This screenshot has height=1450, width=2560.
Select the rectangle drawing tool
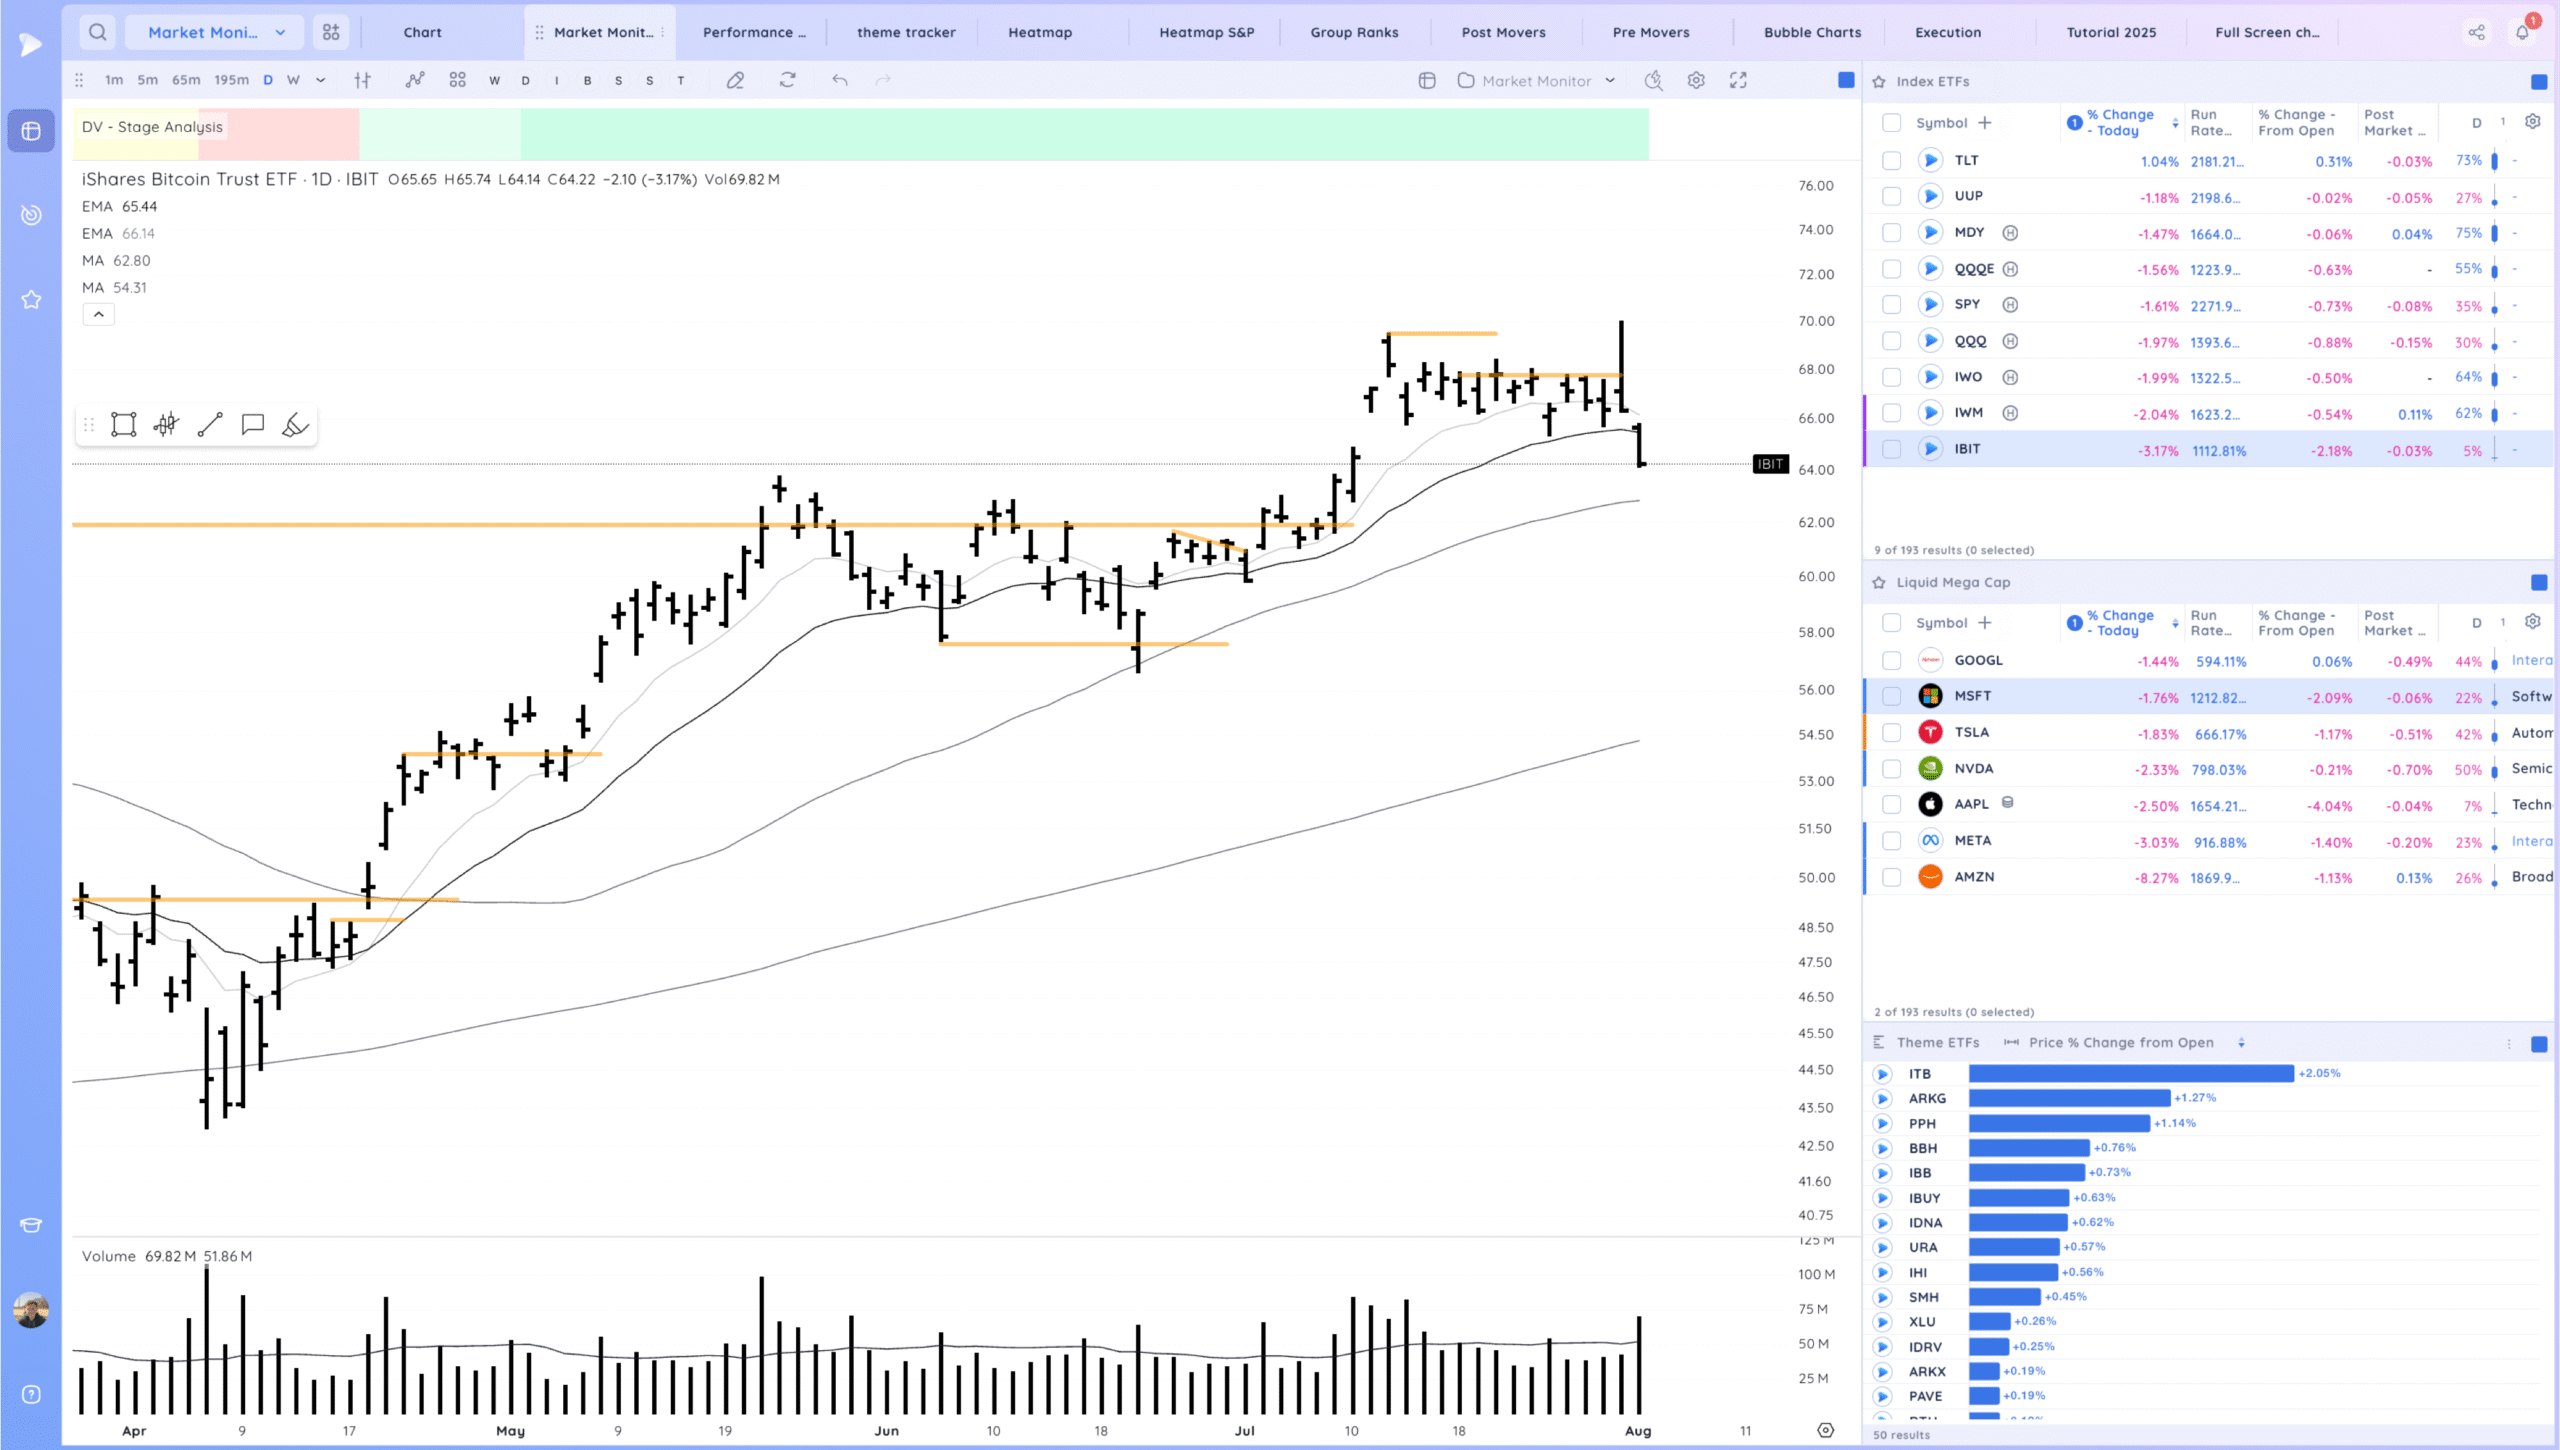point(124,425)
